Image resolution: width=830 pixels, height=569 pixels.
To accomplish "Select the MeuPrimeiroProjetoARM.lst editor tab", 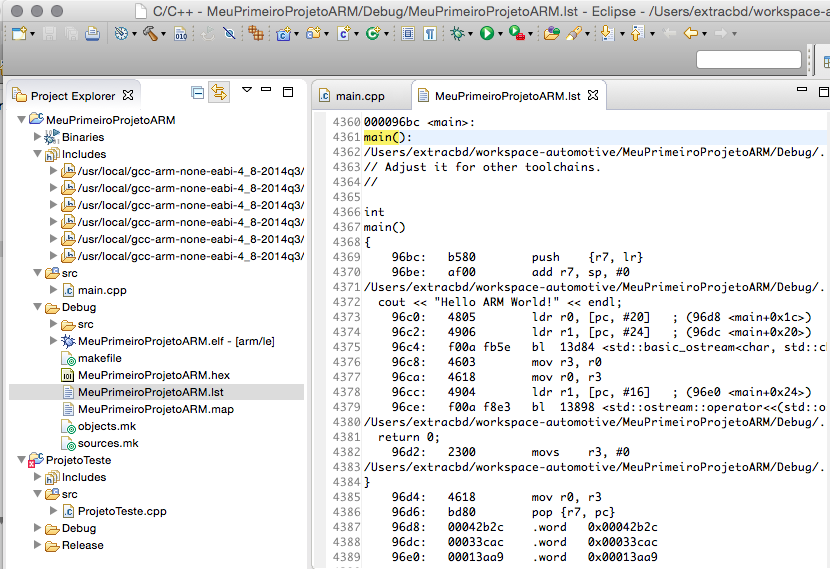I will [x=507, y=96].
